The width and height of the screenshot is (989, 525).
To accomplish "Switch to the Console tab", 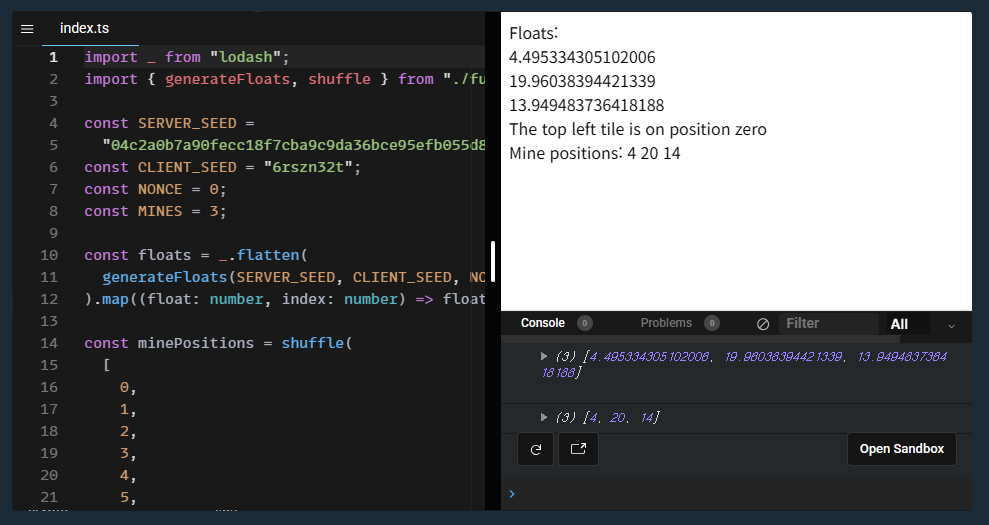I will (542, 323).
